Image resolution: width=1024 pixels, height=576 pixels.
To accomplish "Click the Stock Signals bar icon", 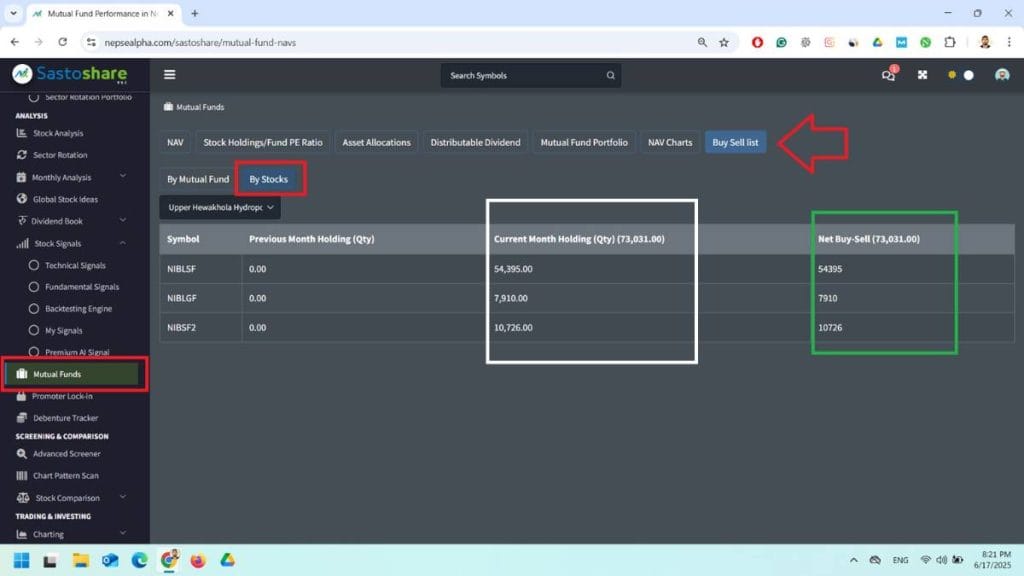I will click(22, 243).
